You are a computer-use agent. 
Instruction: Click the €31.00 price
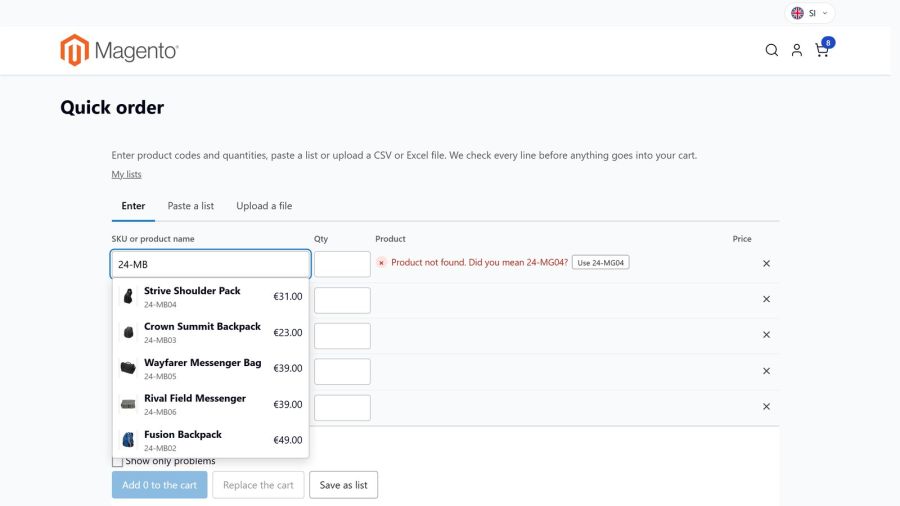pos(288,297)
